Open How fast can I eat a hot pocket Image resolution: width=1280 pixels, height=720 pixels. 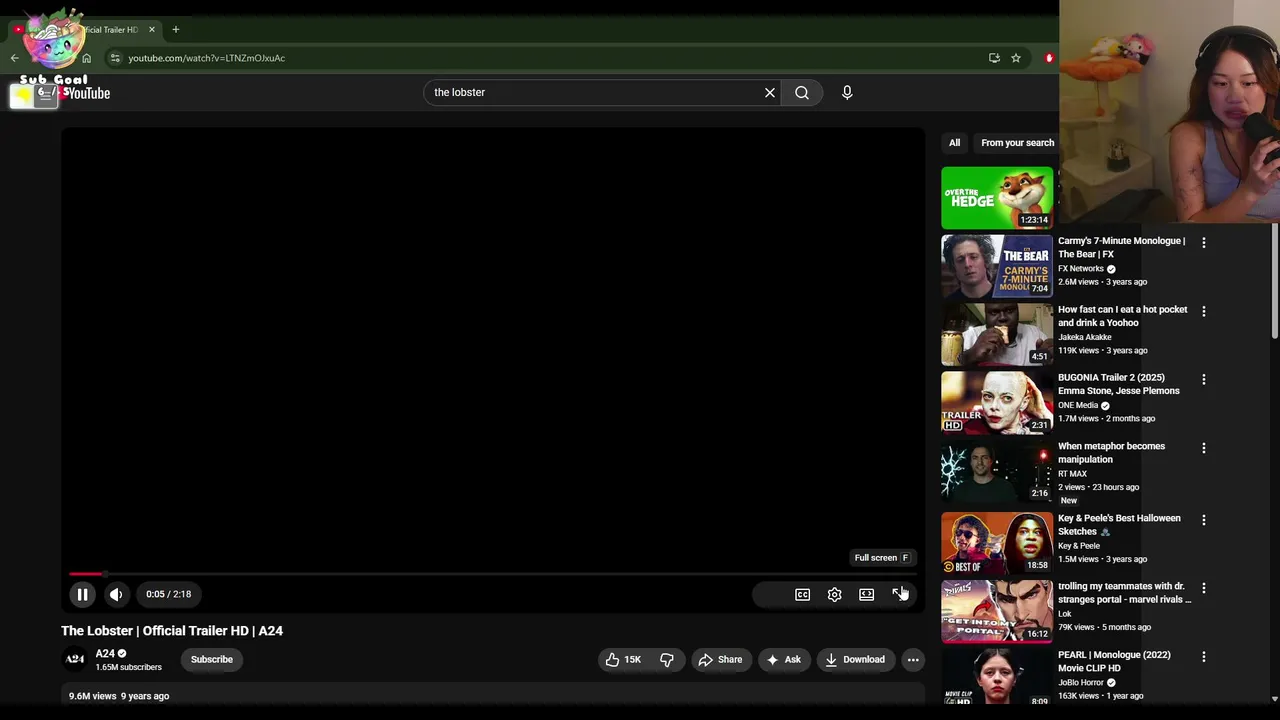tap(1122, 316)
